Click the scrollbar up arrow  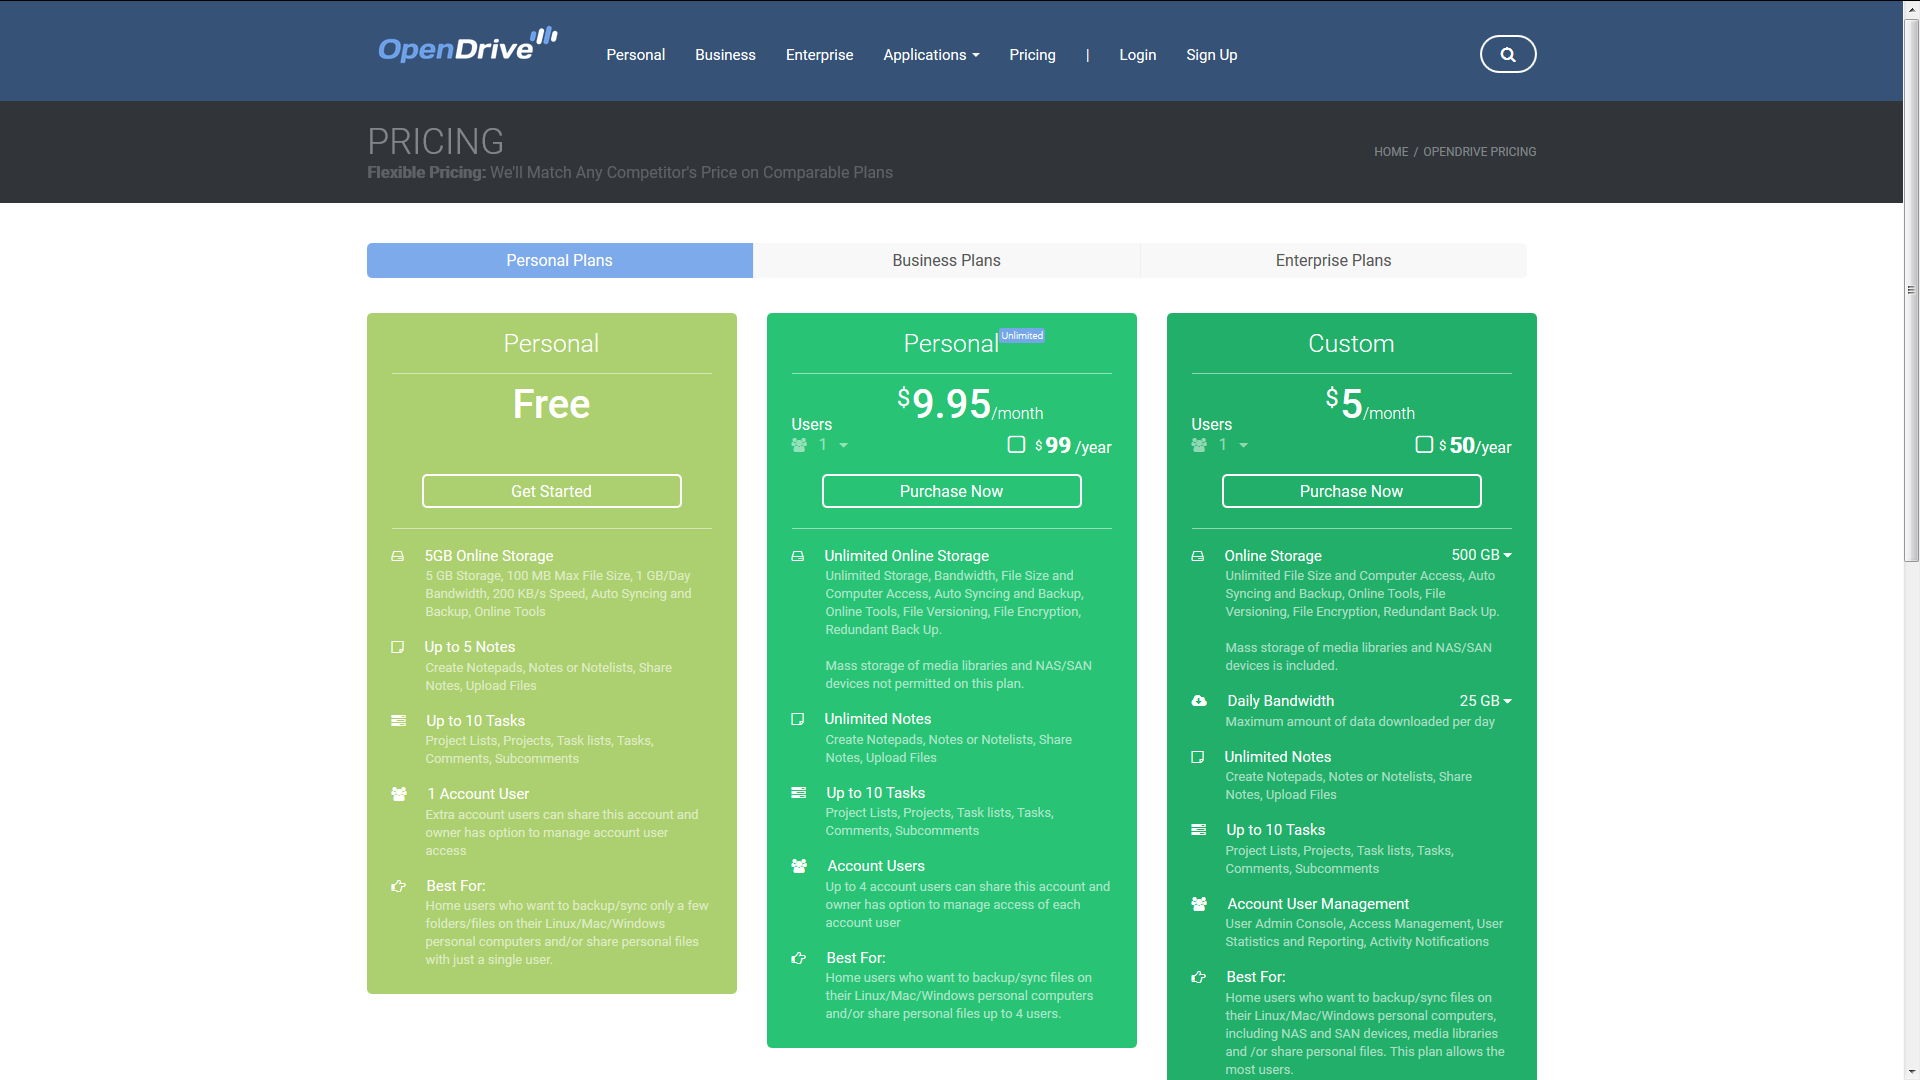click(1911, 8)
